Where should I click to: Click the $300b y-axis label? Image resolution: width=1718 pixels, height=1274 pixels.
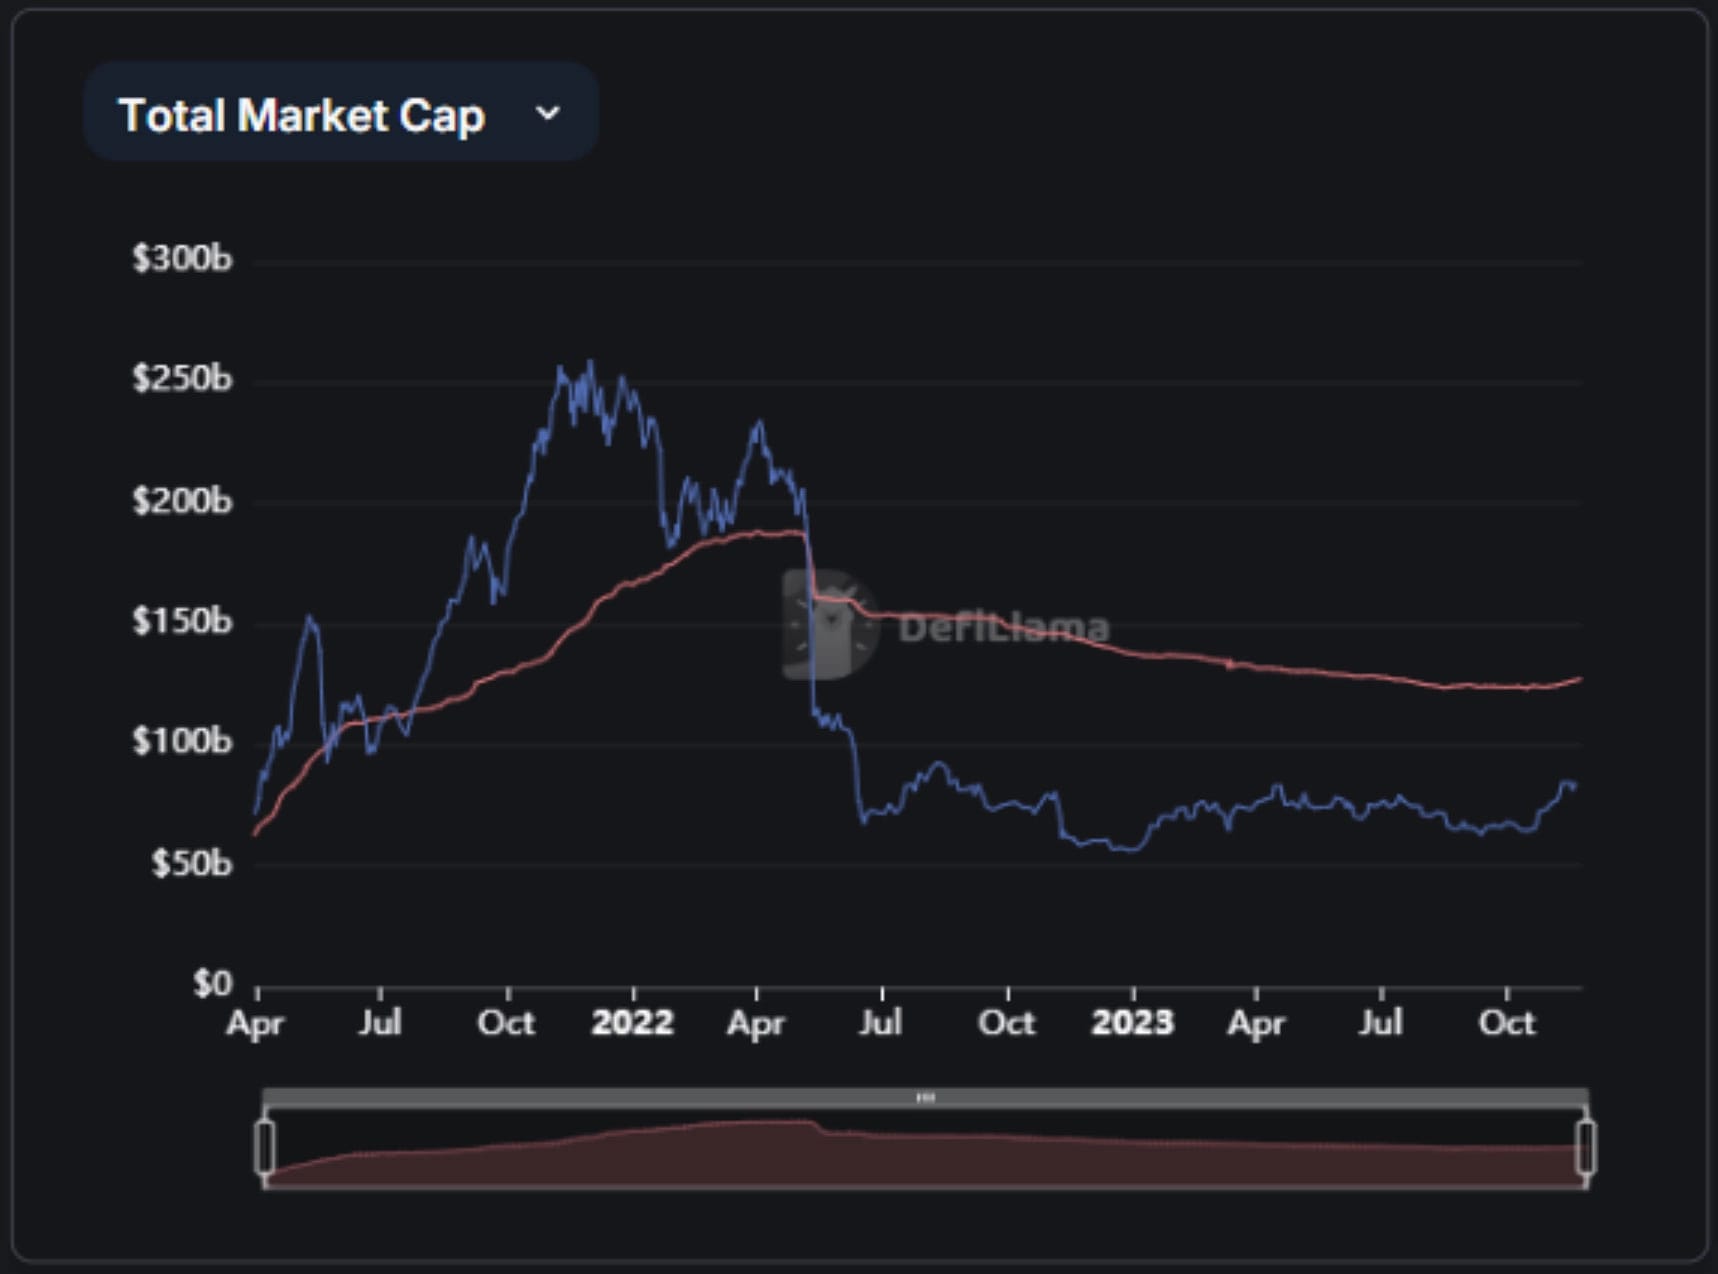tap(182, 257)
